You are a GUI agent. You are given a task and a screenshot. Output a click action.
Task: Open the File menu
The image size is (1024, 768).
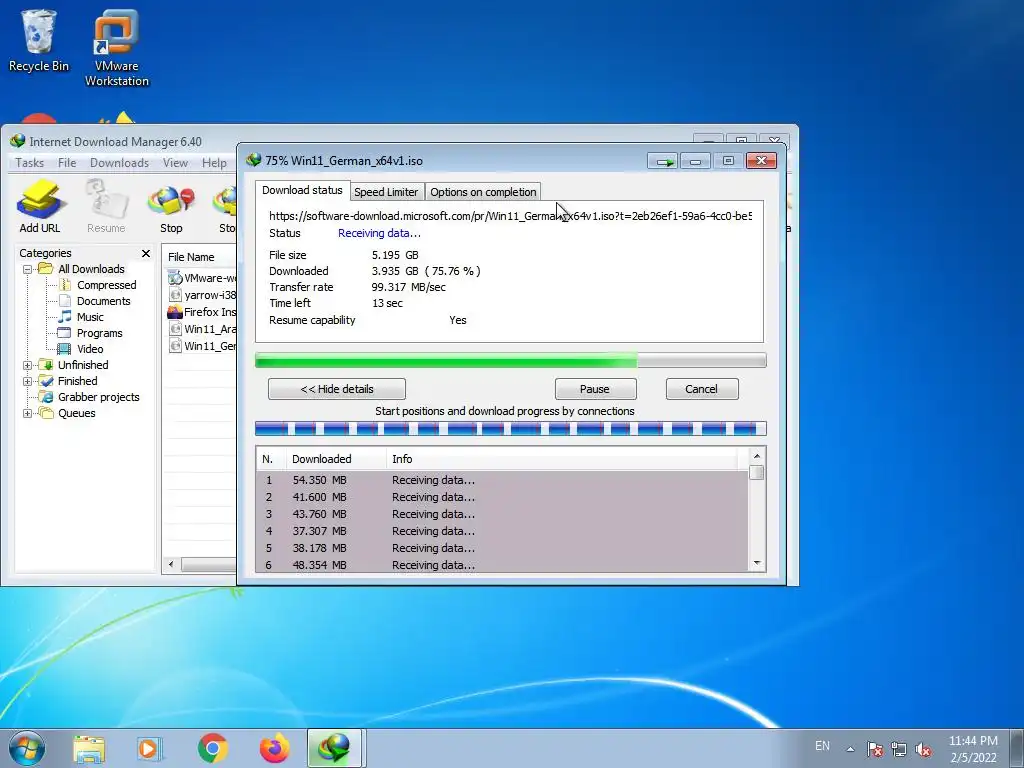(x=67, y=163)
